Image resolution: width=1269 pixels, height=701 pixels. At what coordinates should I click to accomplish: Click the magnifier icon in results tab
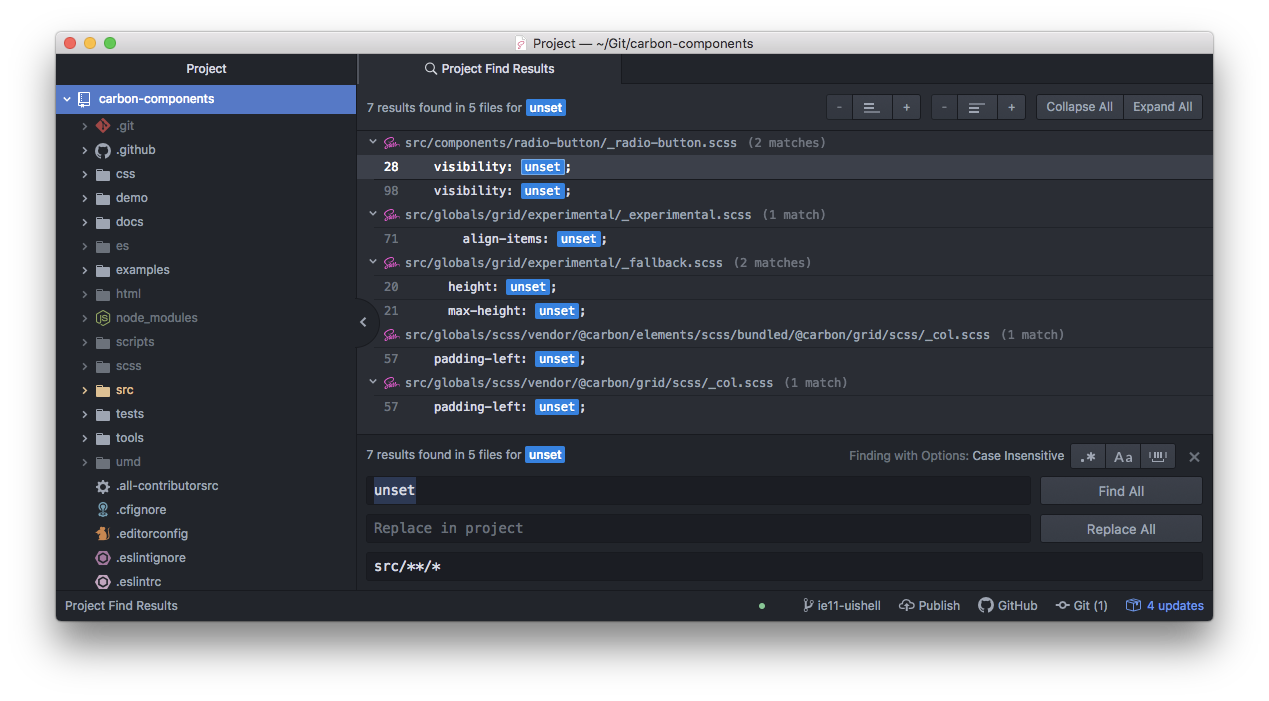tap(431, 69)
